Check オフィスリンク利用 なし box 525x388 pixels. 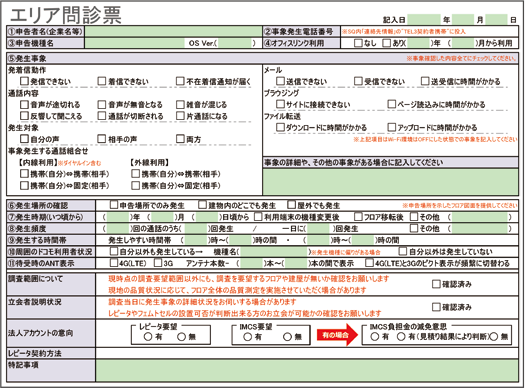(x=358, y=43)
